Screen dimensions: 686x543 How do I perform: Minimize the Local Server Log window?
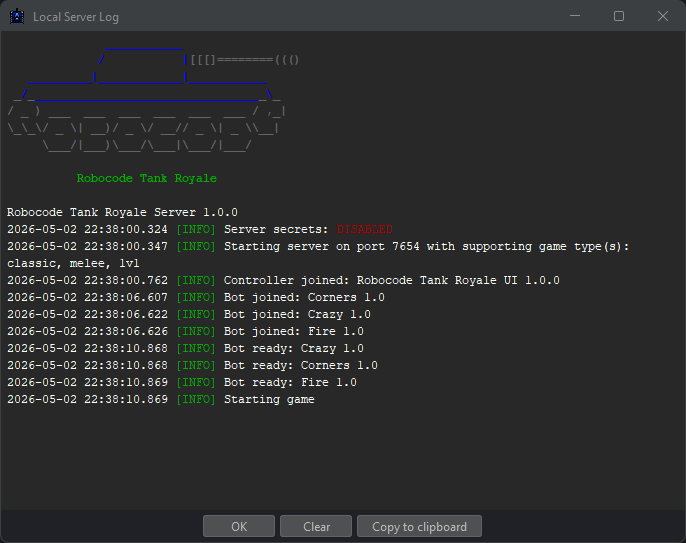point(575,16)
